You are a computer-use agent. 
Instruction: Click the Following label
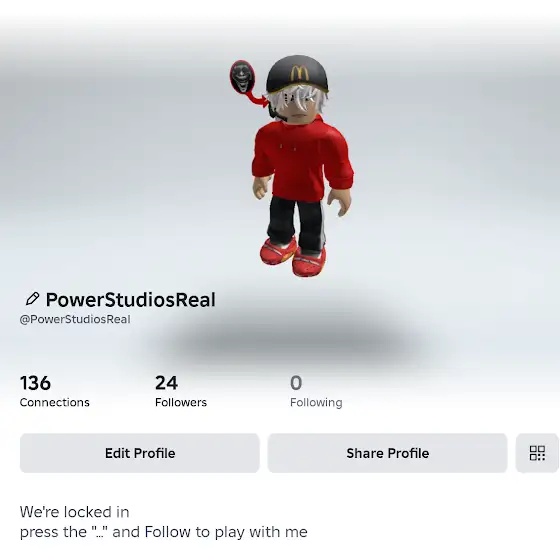point(316,403)
